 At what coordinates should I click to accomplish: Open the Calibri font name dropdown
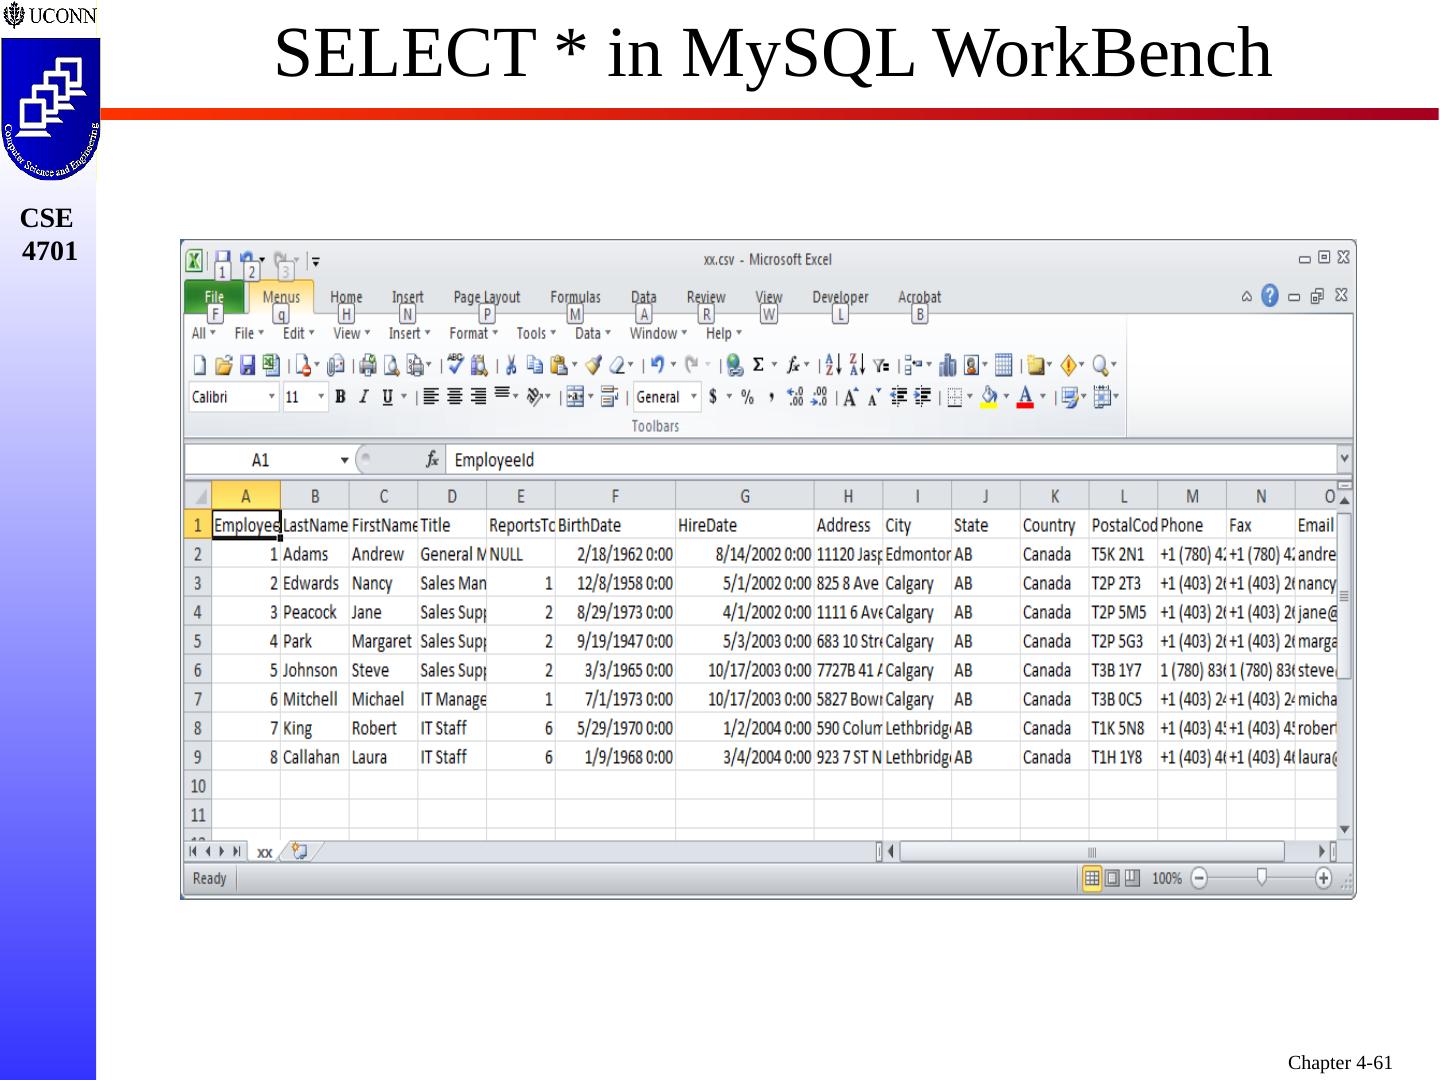(271, 397)
